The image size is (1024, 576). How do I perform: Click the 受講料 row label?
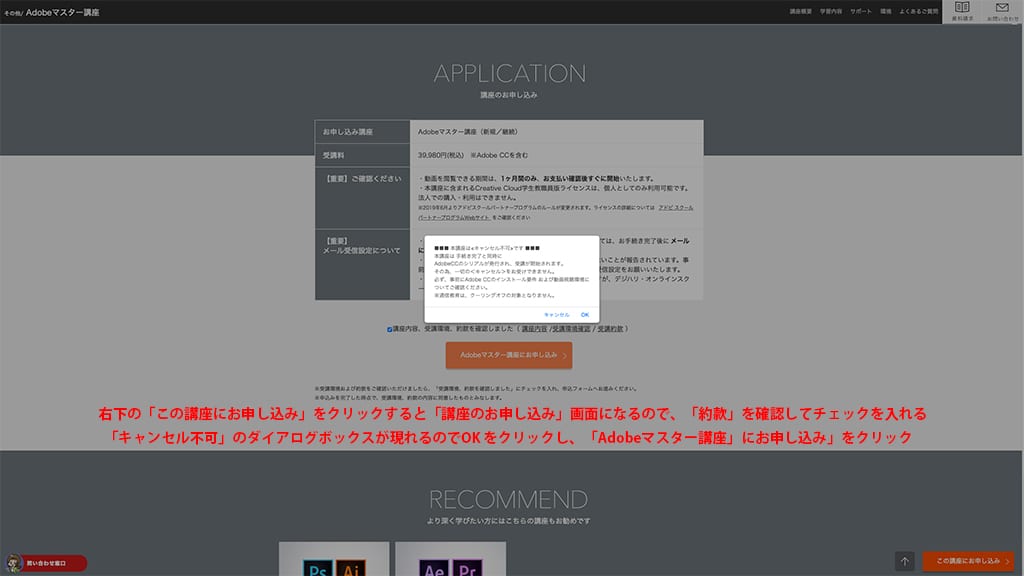click(x=333, y=155)
